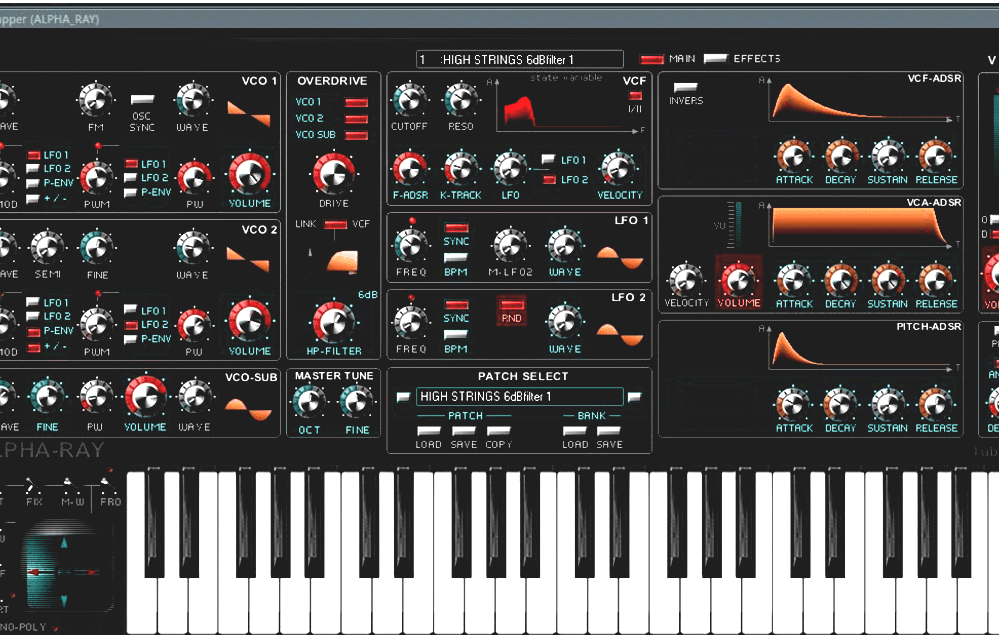Click the F-ADSR knob in VCF
The image size is (999, 635).
click(x=410, y=169)
